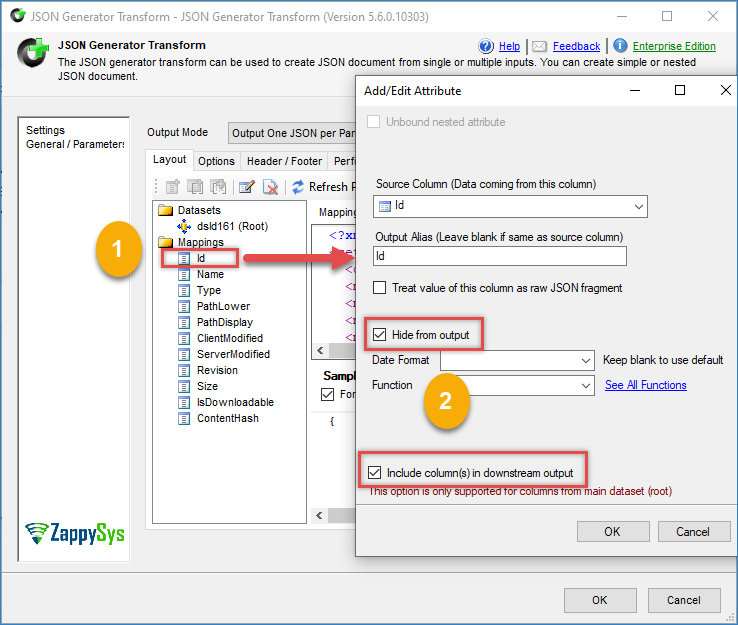738x625 pixels.
Task: Select the Name mapping label
Action: click(x=210, y=274)
